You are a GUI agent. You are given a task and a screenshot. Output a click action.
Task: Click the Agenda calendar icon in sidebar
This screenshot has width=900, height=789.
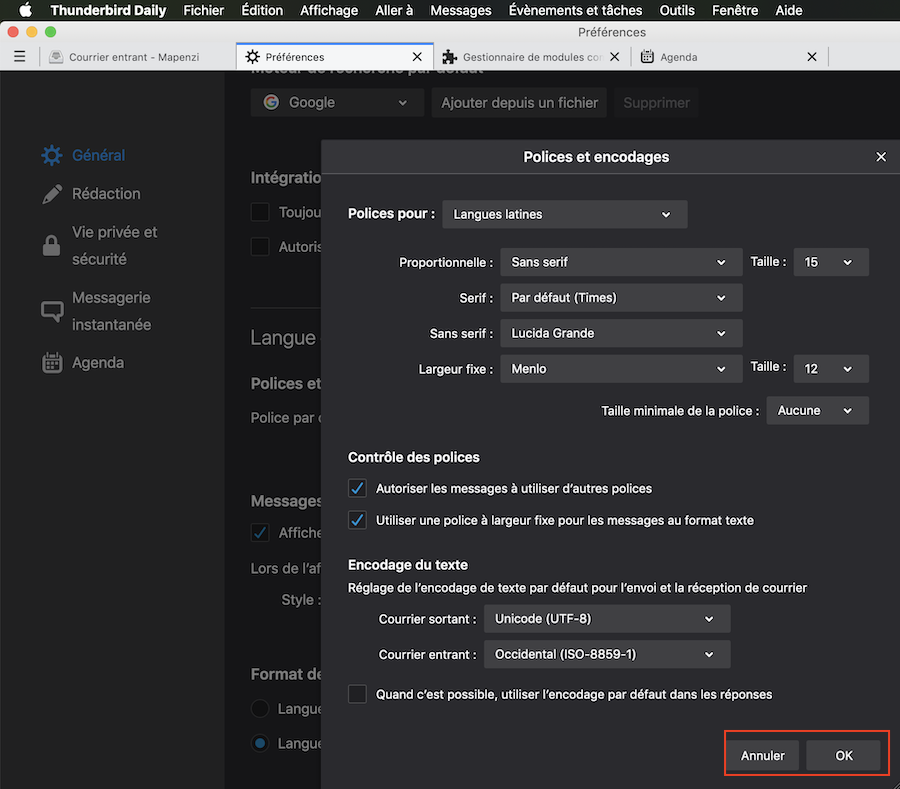tap(52, 363)
